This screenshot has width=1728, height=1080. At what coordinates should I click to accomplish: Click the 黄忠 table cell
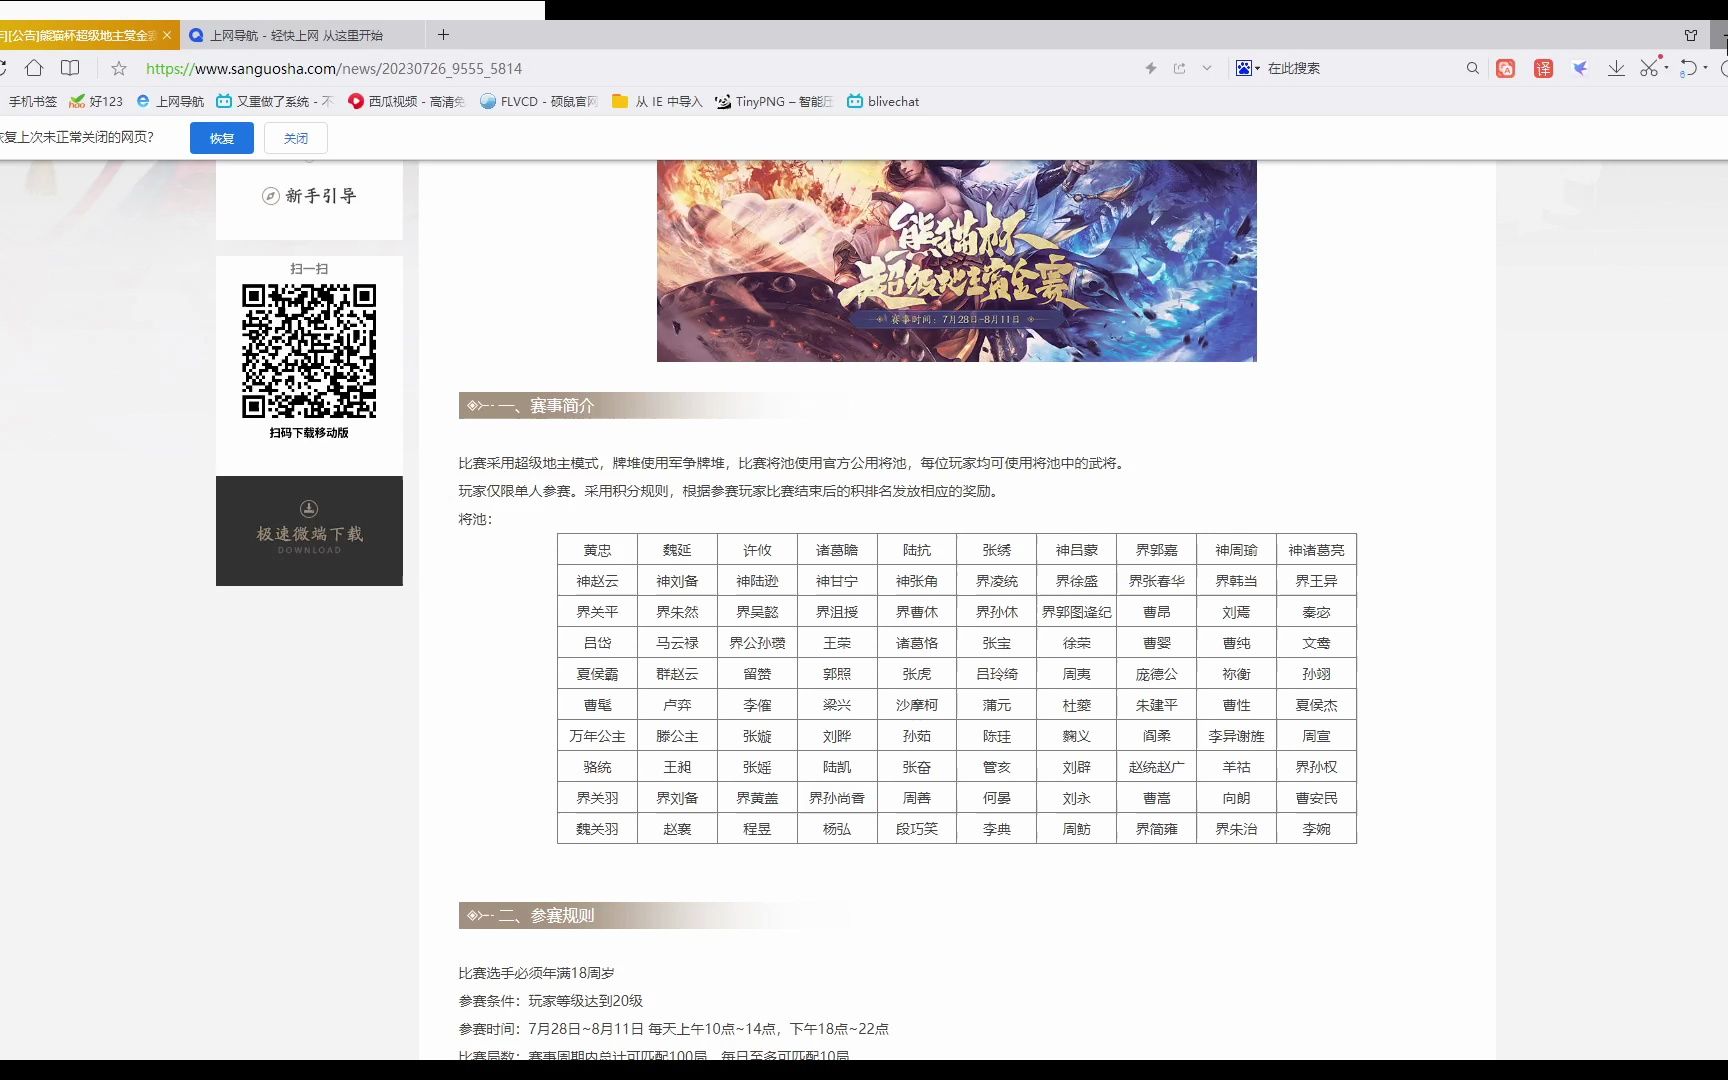tap(597, 550)
